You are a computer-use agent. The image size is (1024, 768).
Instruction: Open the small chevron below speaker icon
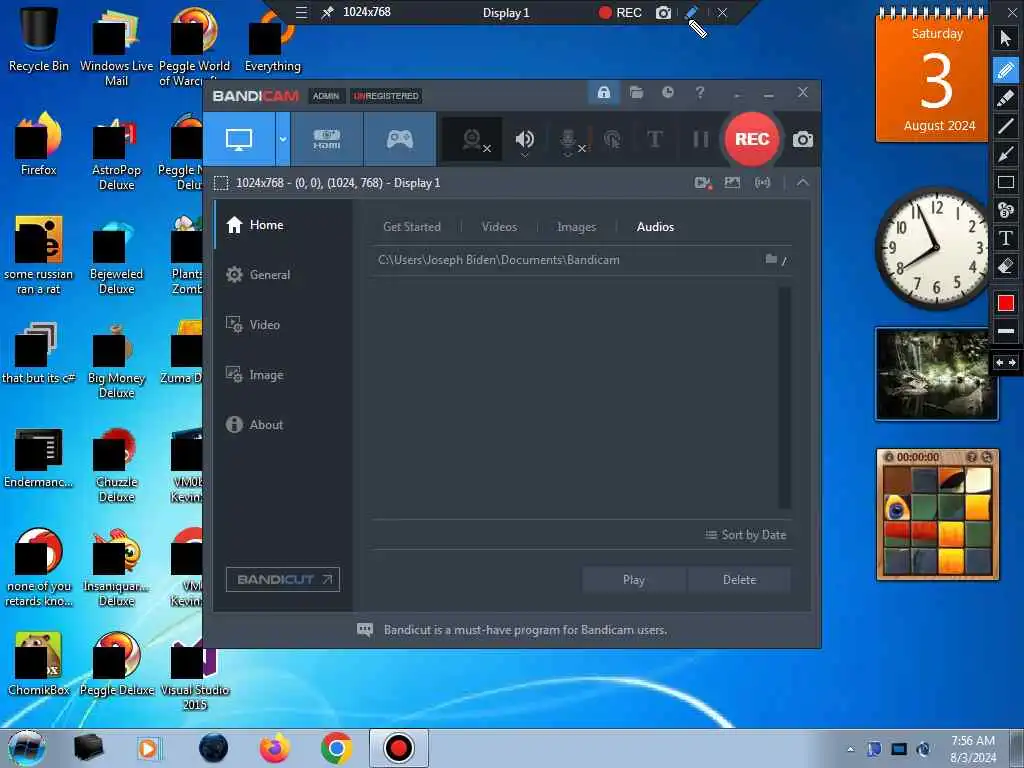coord(524,155)
